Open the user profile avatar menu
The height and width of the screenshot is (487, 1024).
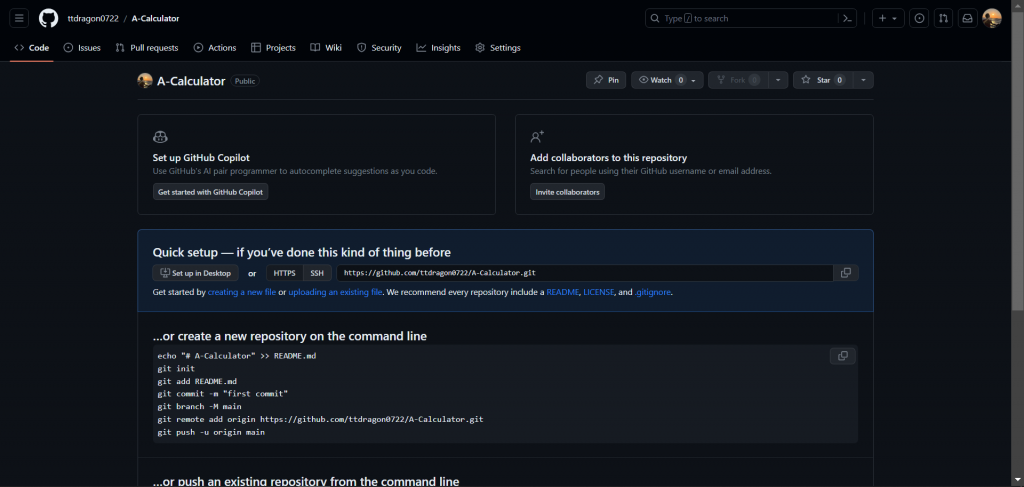pyautogui.click(x=991, y=18)
